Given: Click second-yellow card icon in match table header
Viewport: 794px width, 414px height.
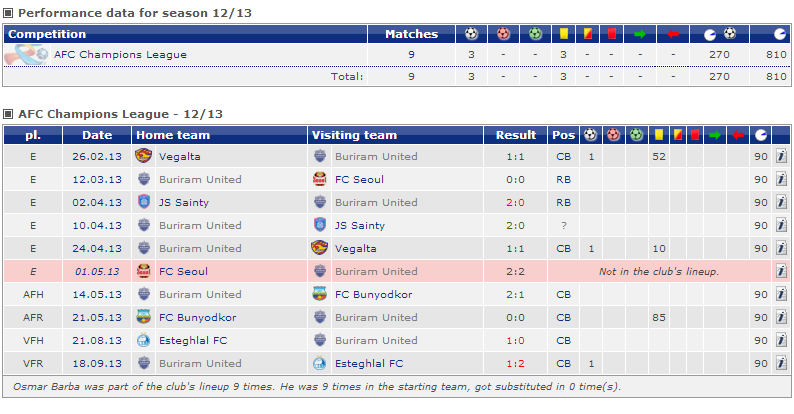Looking at the screenshot, I should point(677,135).
